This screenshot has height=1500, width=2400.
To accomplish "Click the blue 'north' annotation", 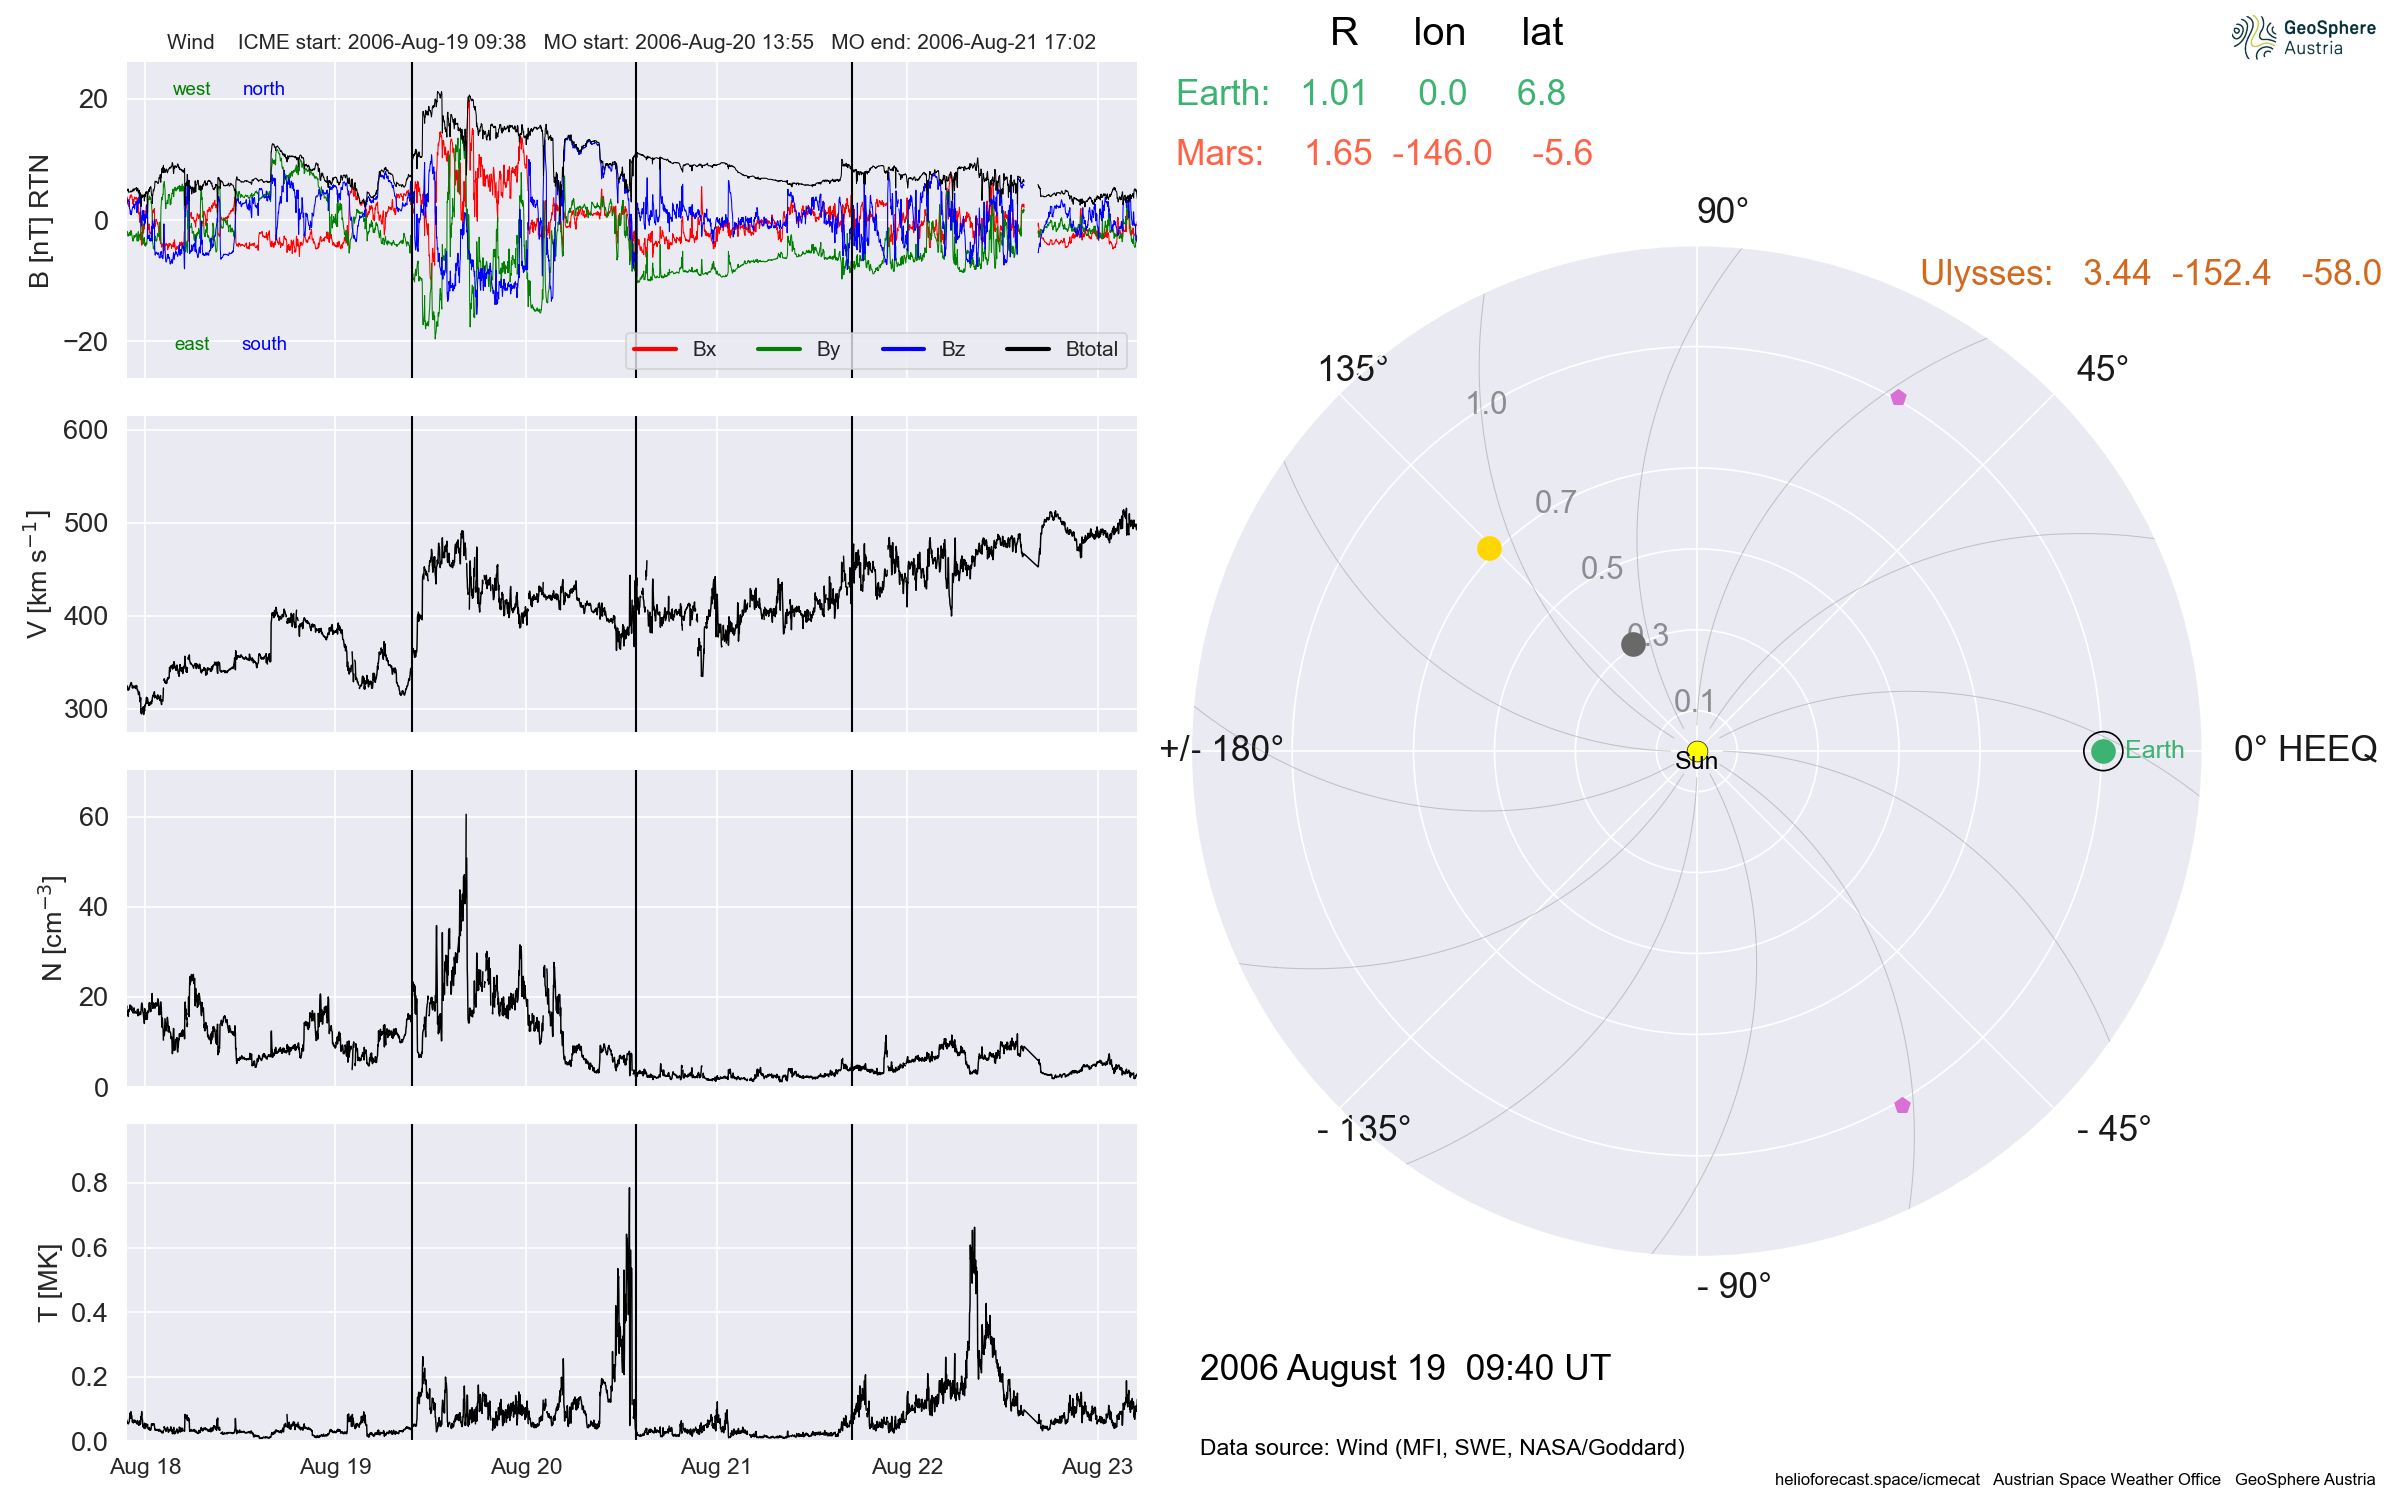I will pyautogui.click(x=264, y=89).
